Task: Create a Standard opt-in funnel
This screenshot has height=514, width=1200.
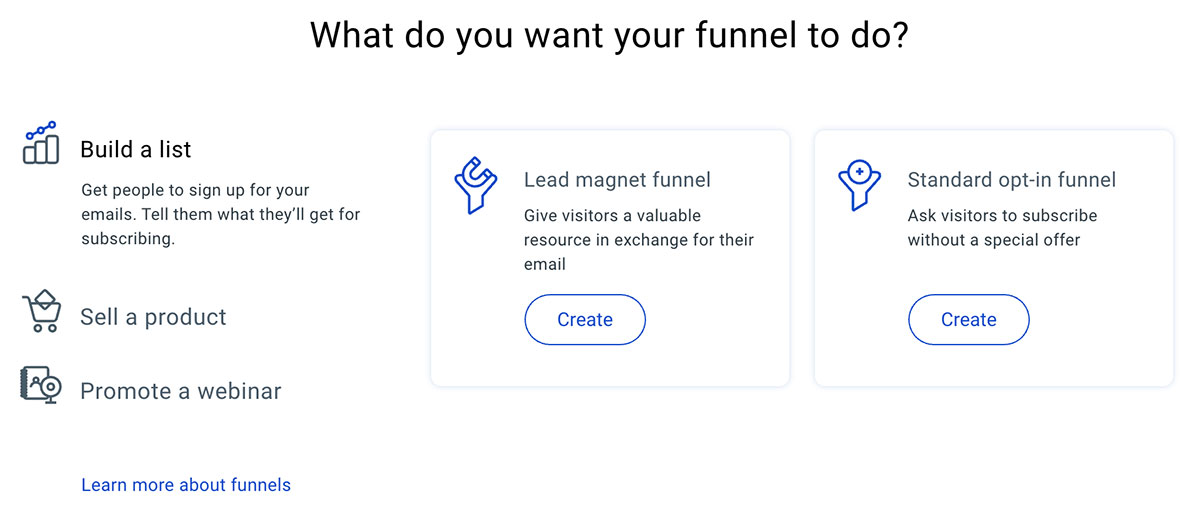Action: pos(969,320)
